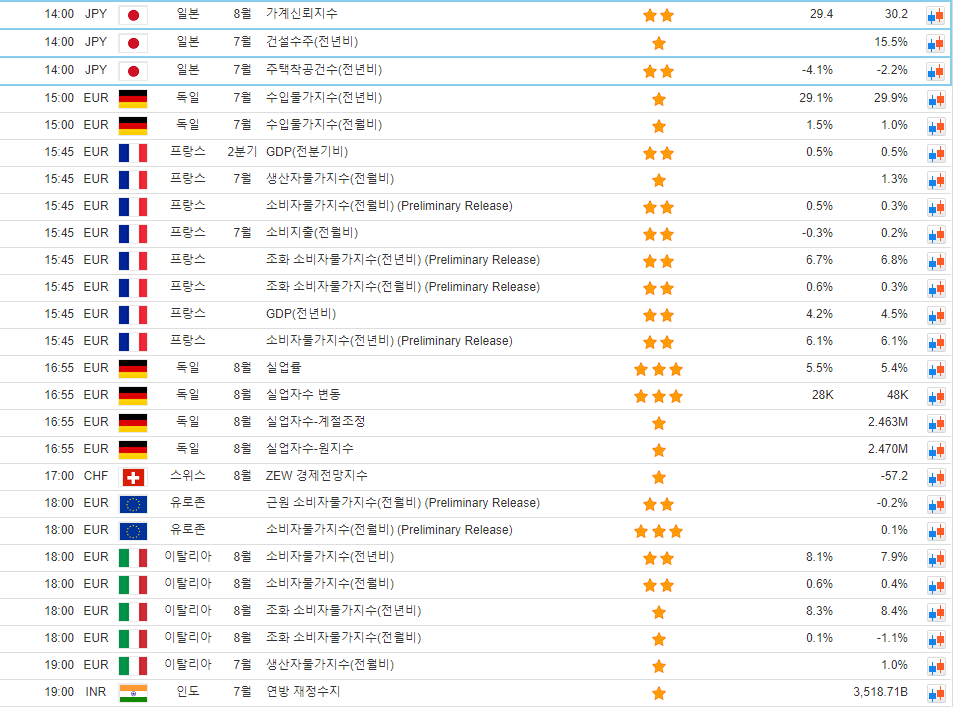Screen dimensions: 953x707
Task: Click the India flag icon
Action: click(x=133, y=693)
